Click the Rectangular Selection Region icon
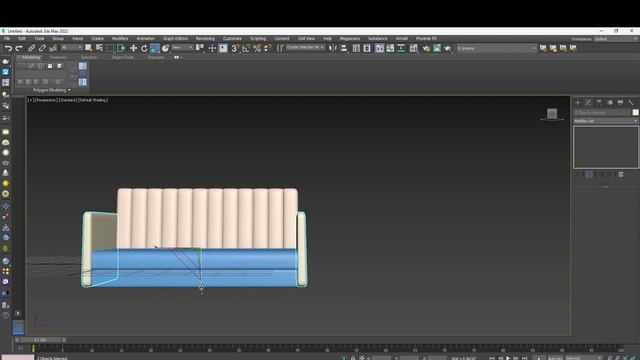 110,48
